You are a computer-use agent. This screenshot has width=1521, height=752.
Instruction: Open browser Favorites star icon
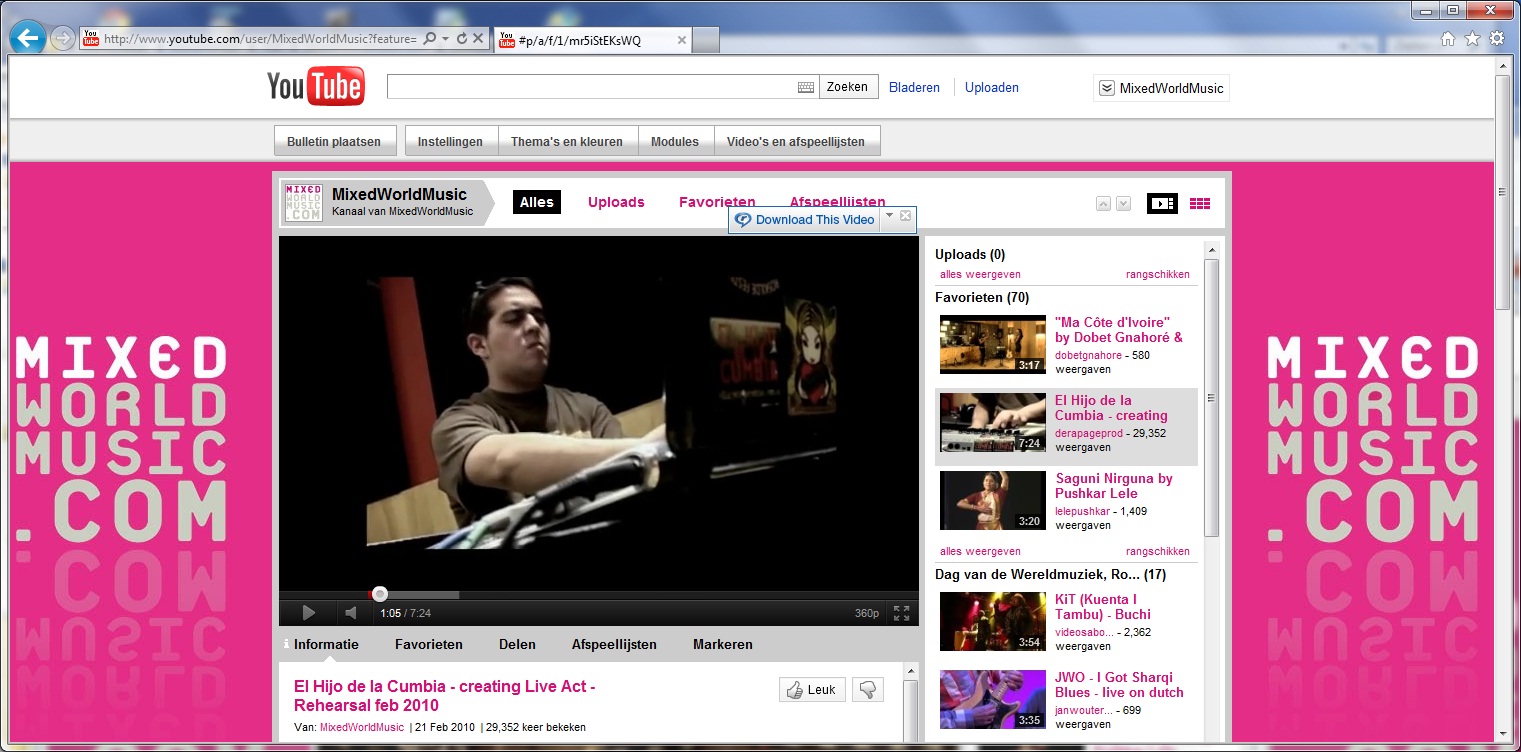[x=1472, y=39]
